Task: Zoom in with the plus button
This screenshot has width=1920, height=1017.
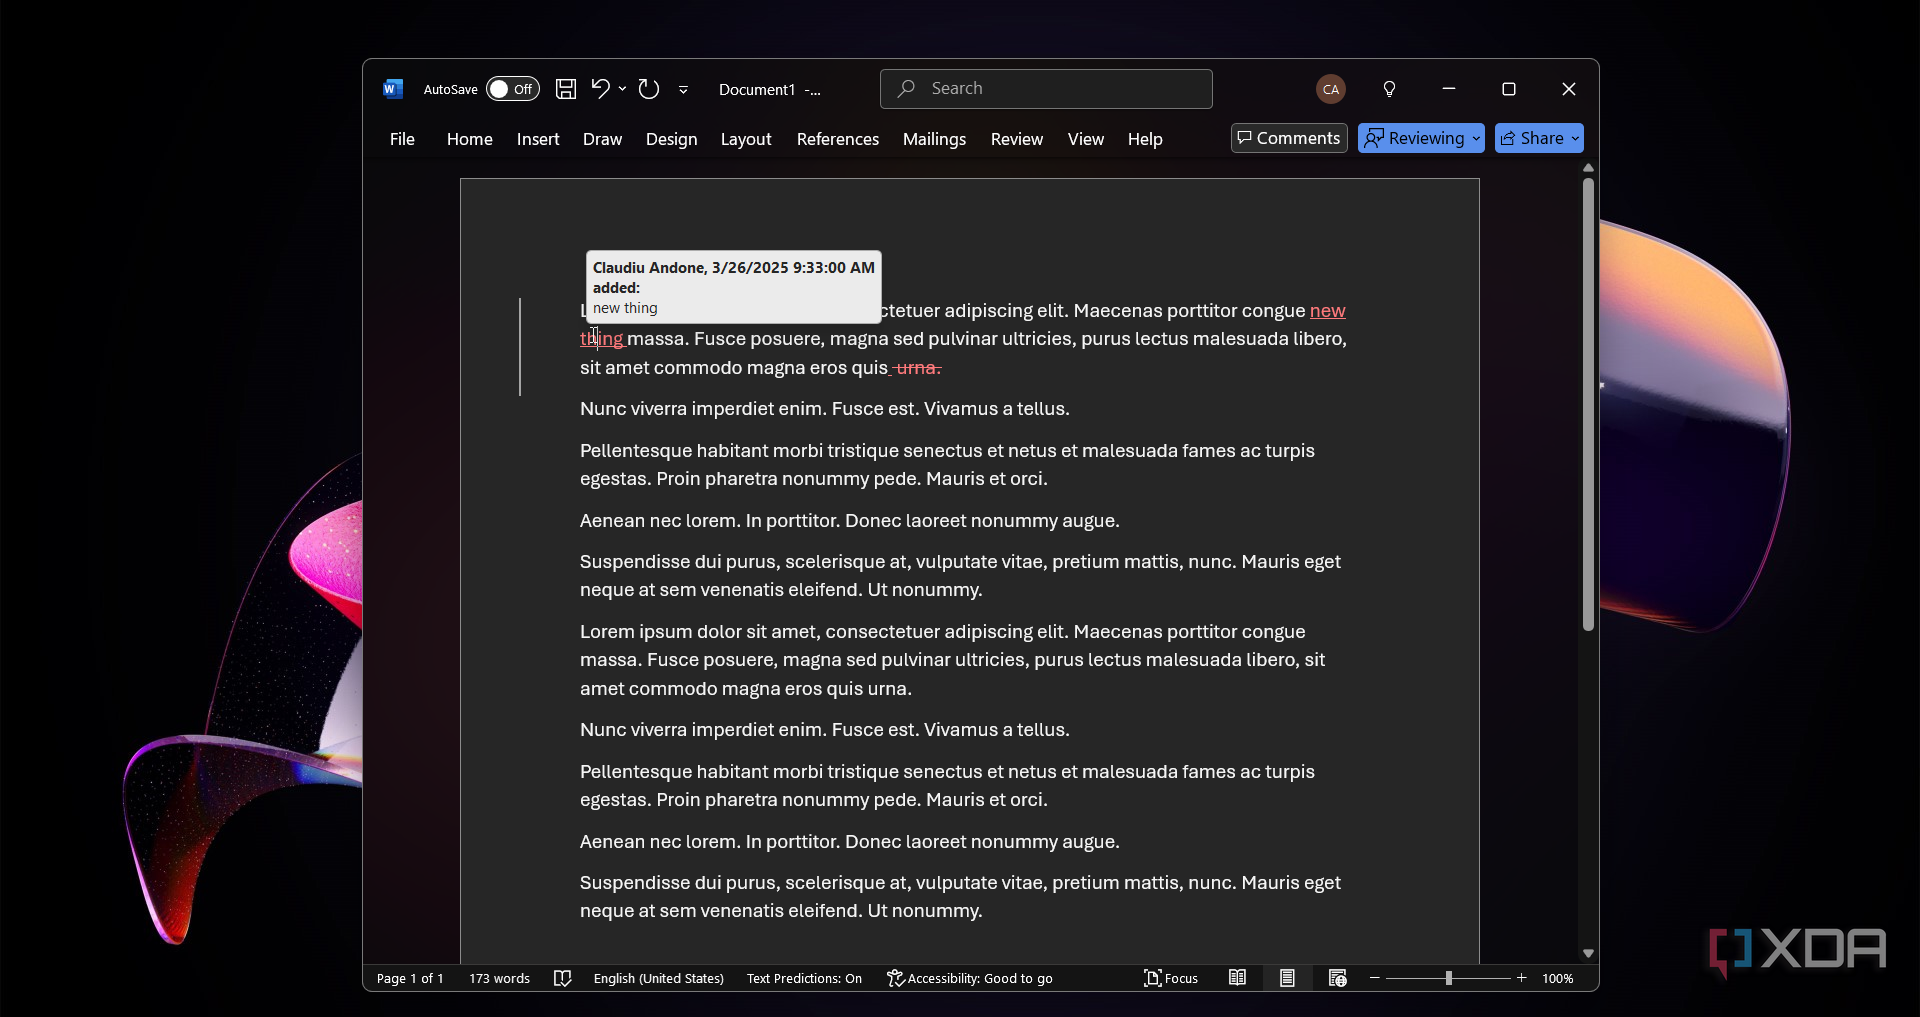Action: pyautogui.click(x=1521, y=978)
